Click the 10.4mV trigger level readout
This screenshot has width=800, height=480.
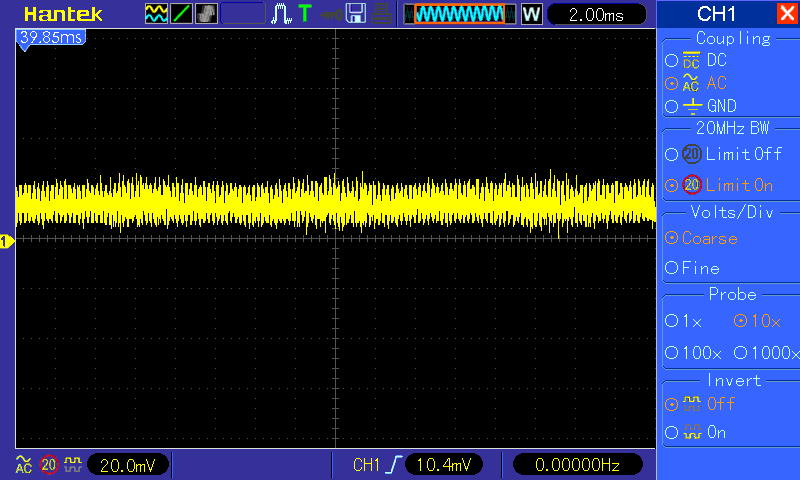(x=443, y=465)
